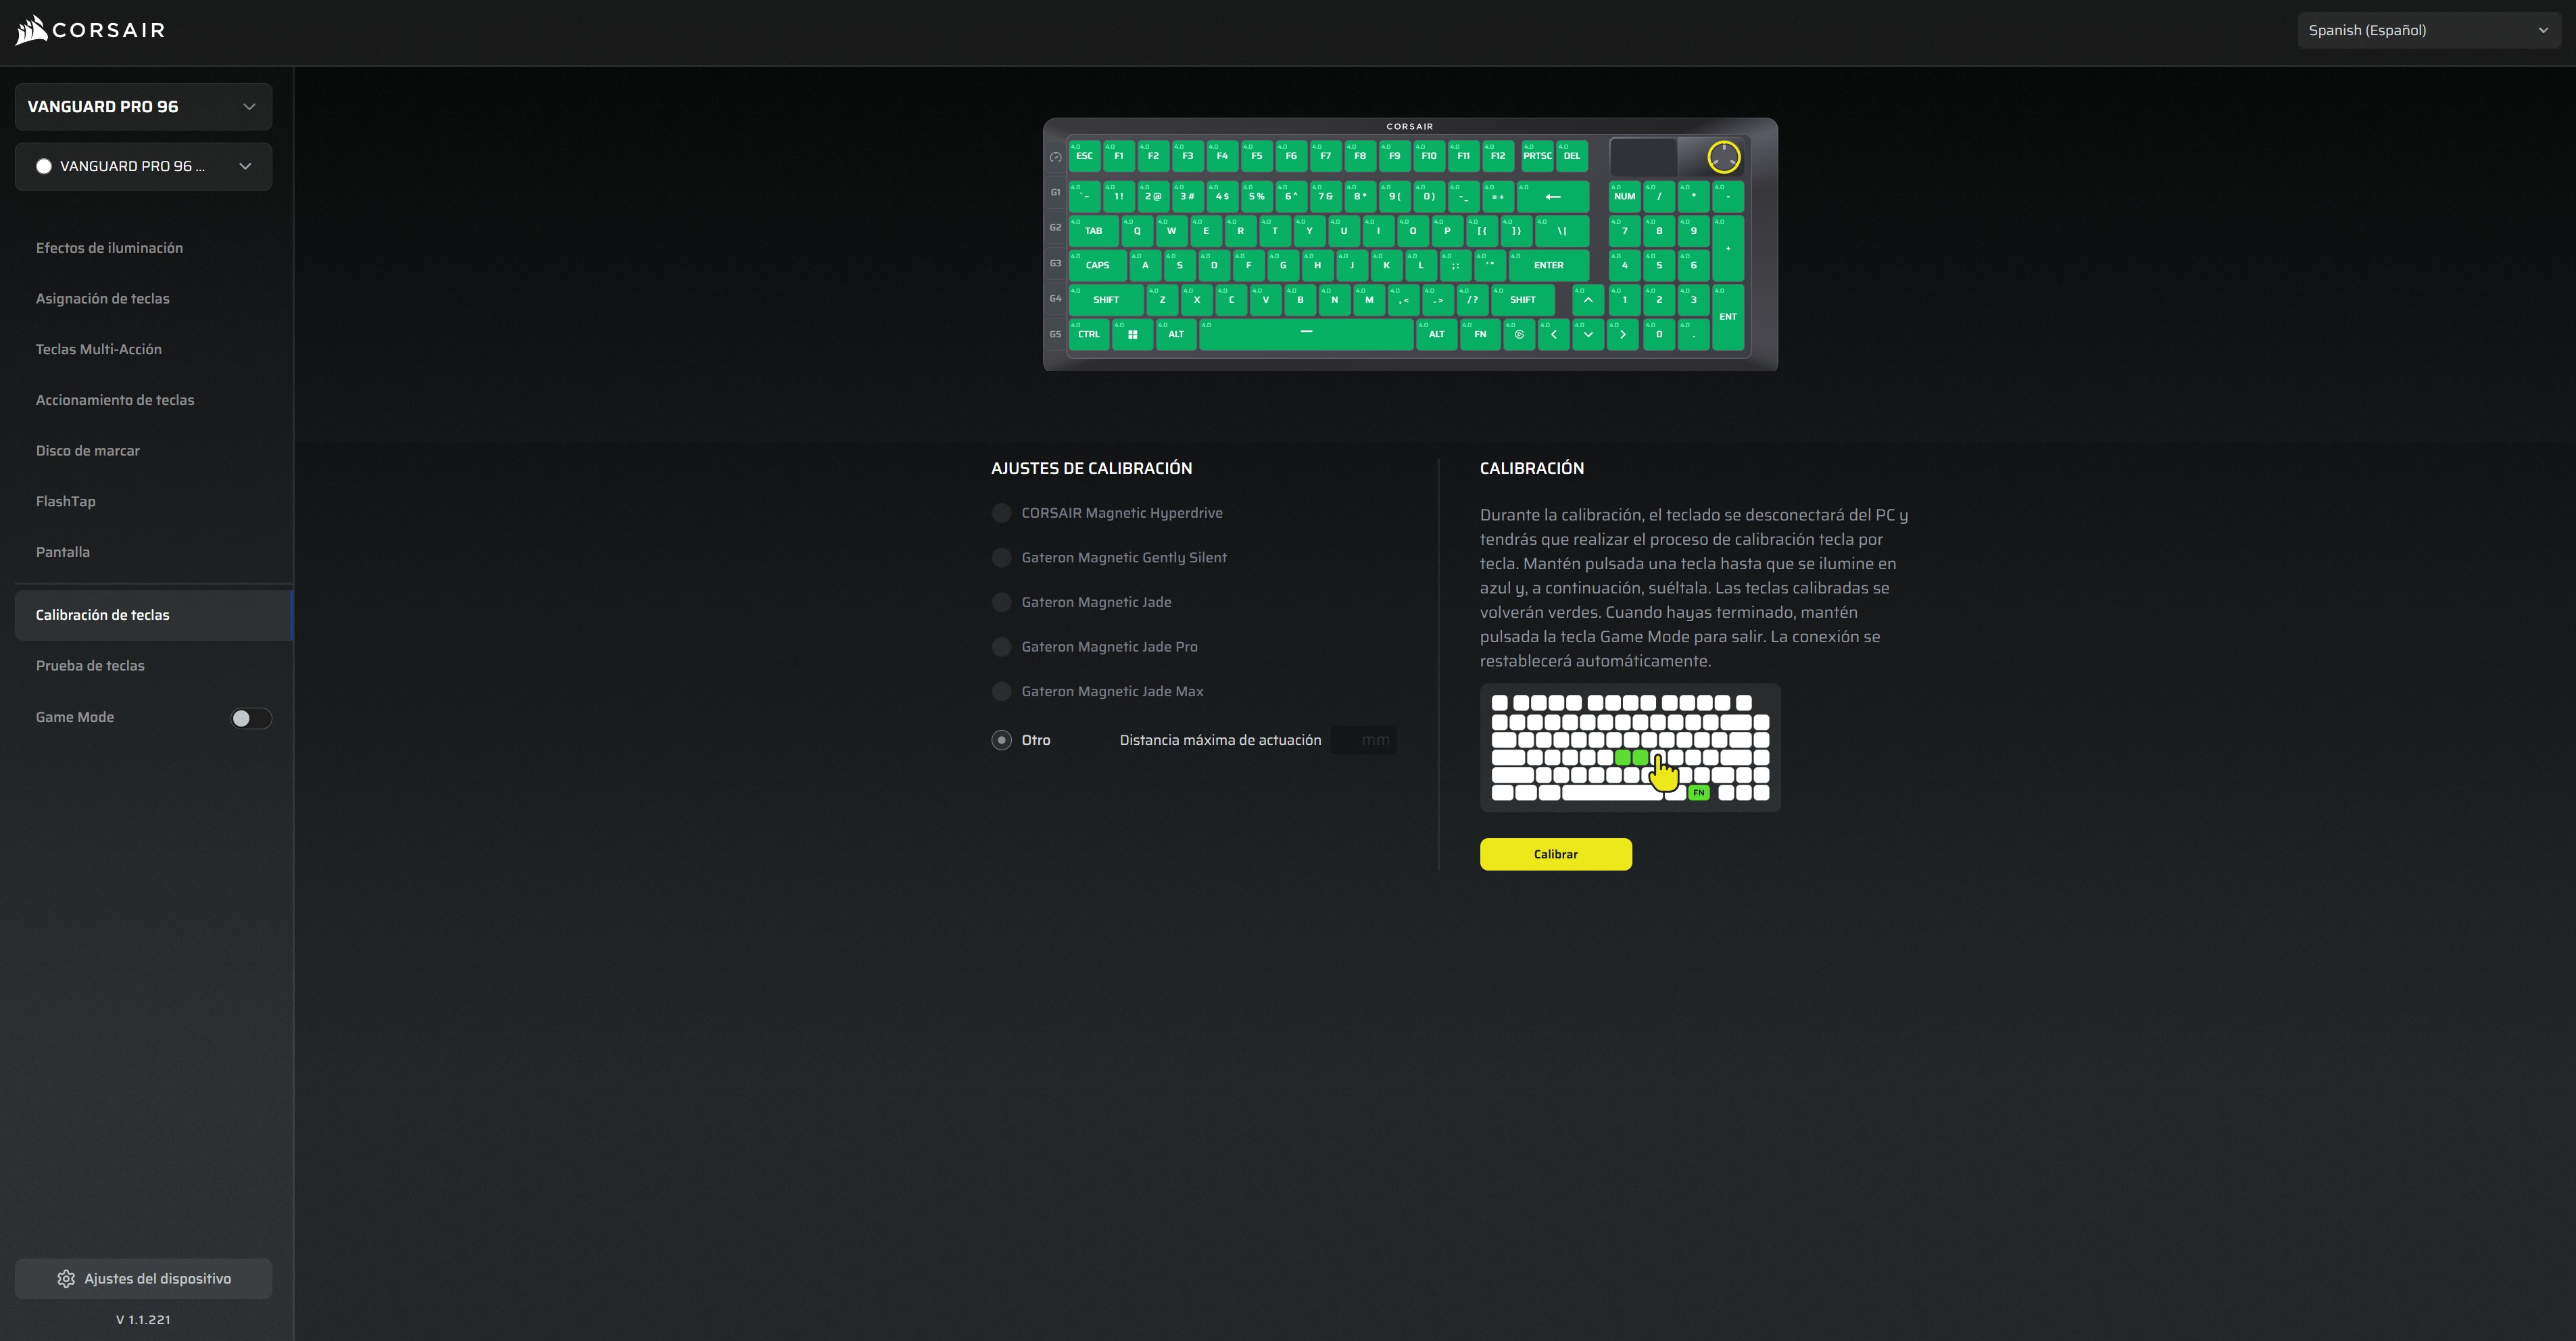The image size is (2576, 1341).
Task: Click the green FN key in calibration diagram
Action: 1698,793
